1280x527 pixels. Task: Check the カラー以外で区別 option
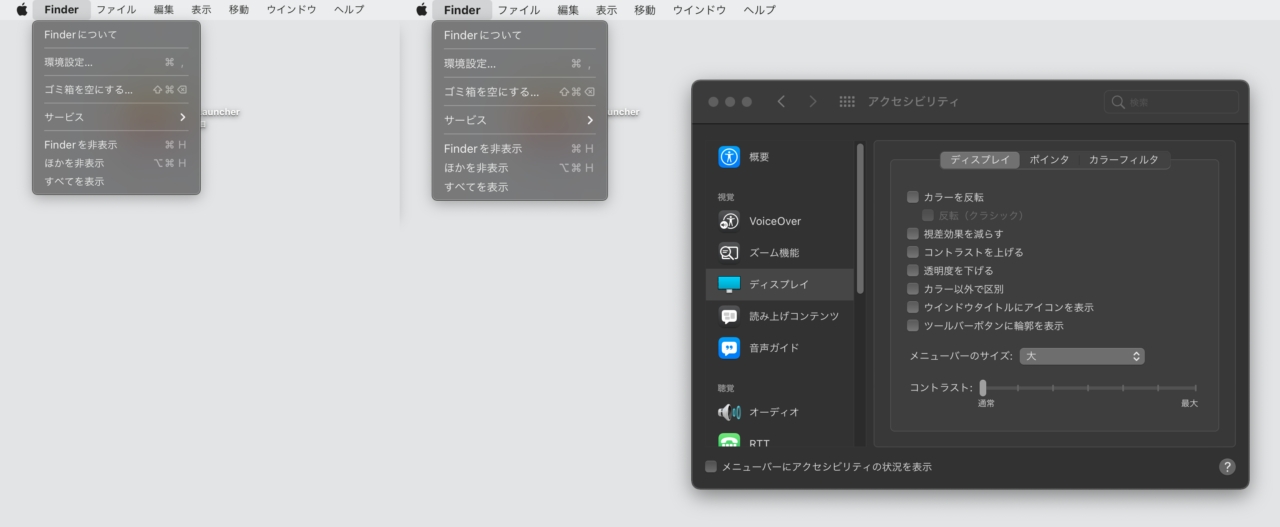(912, 288)
